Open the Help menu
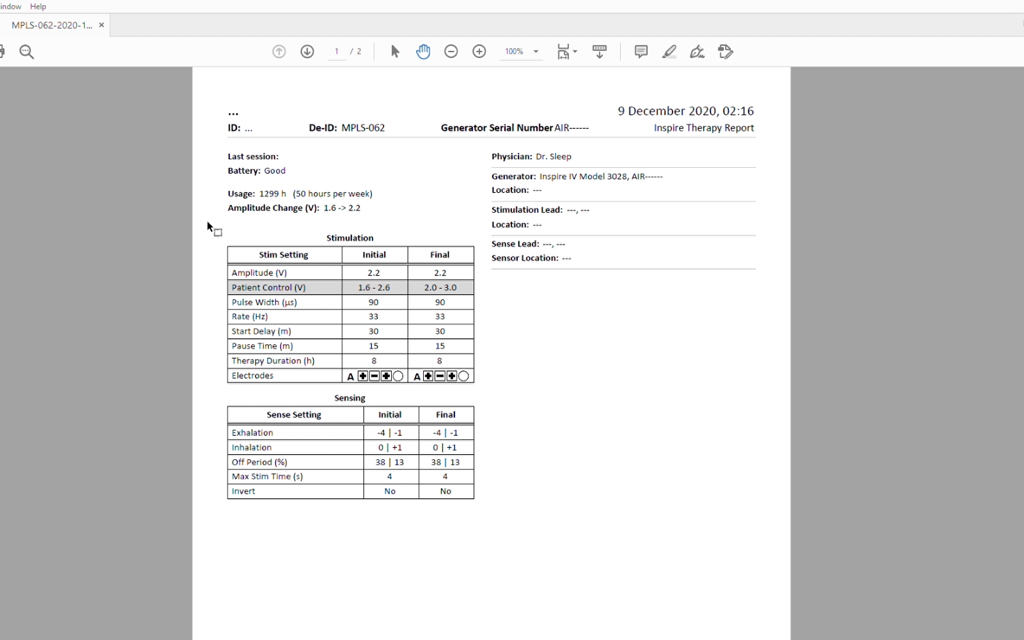This screenshot has height=640, width=1024. click(x=38, y=7)
